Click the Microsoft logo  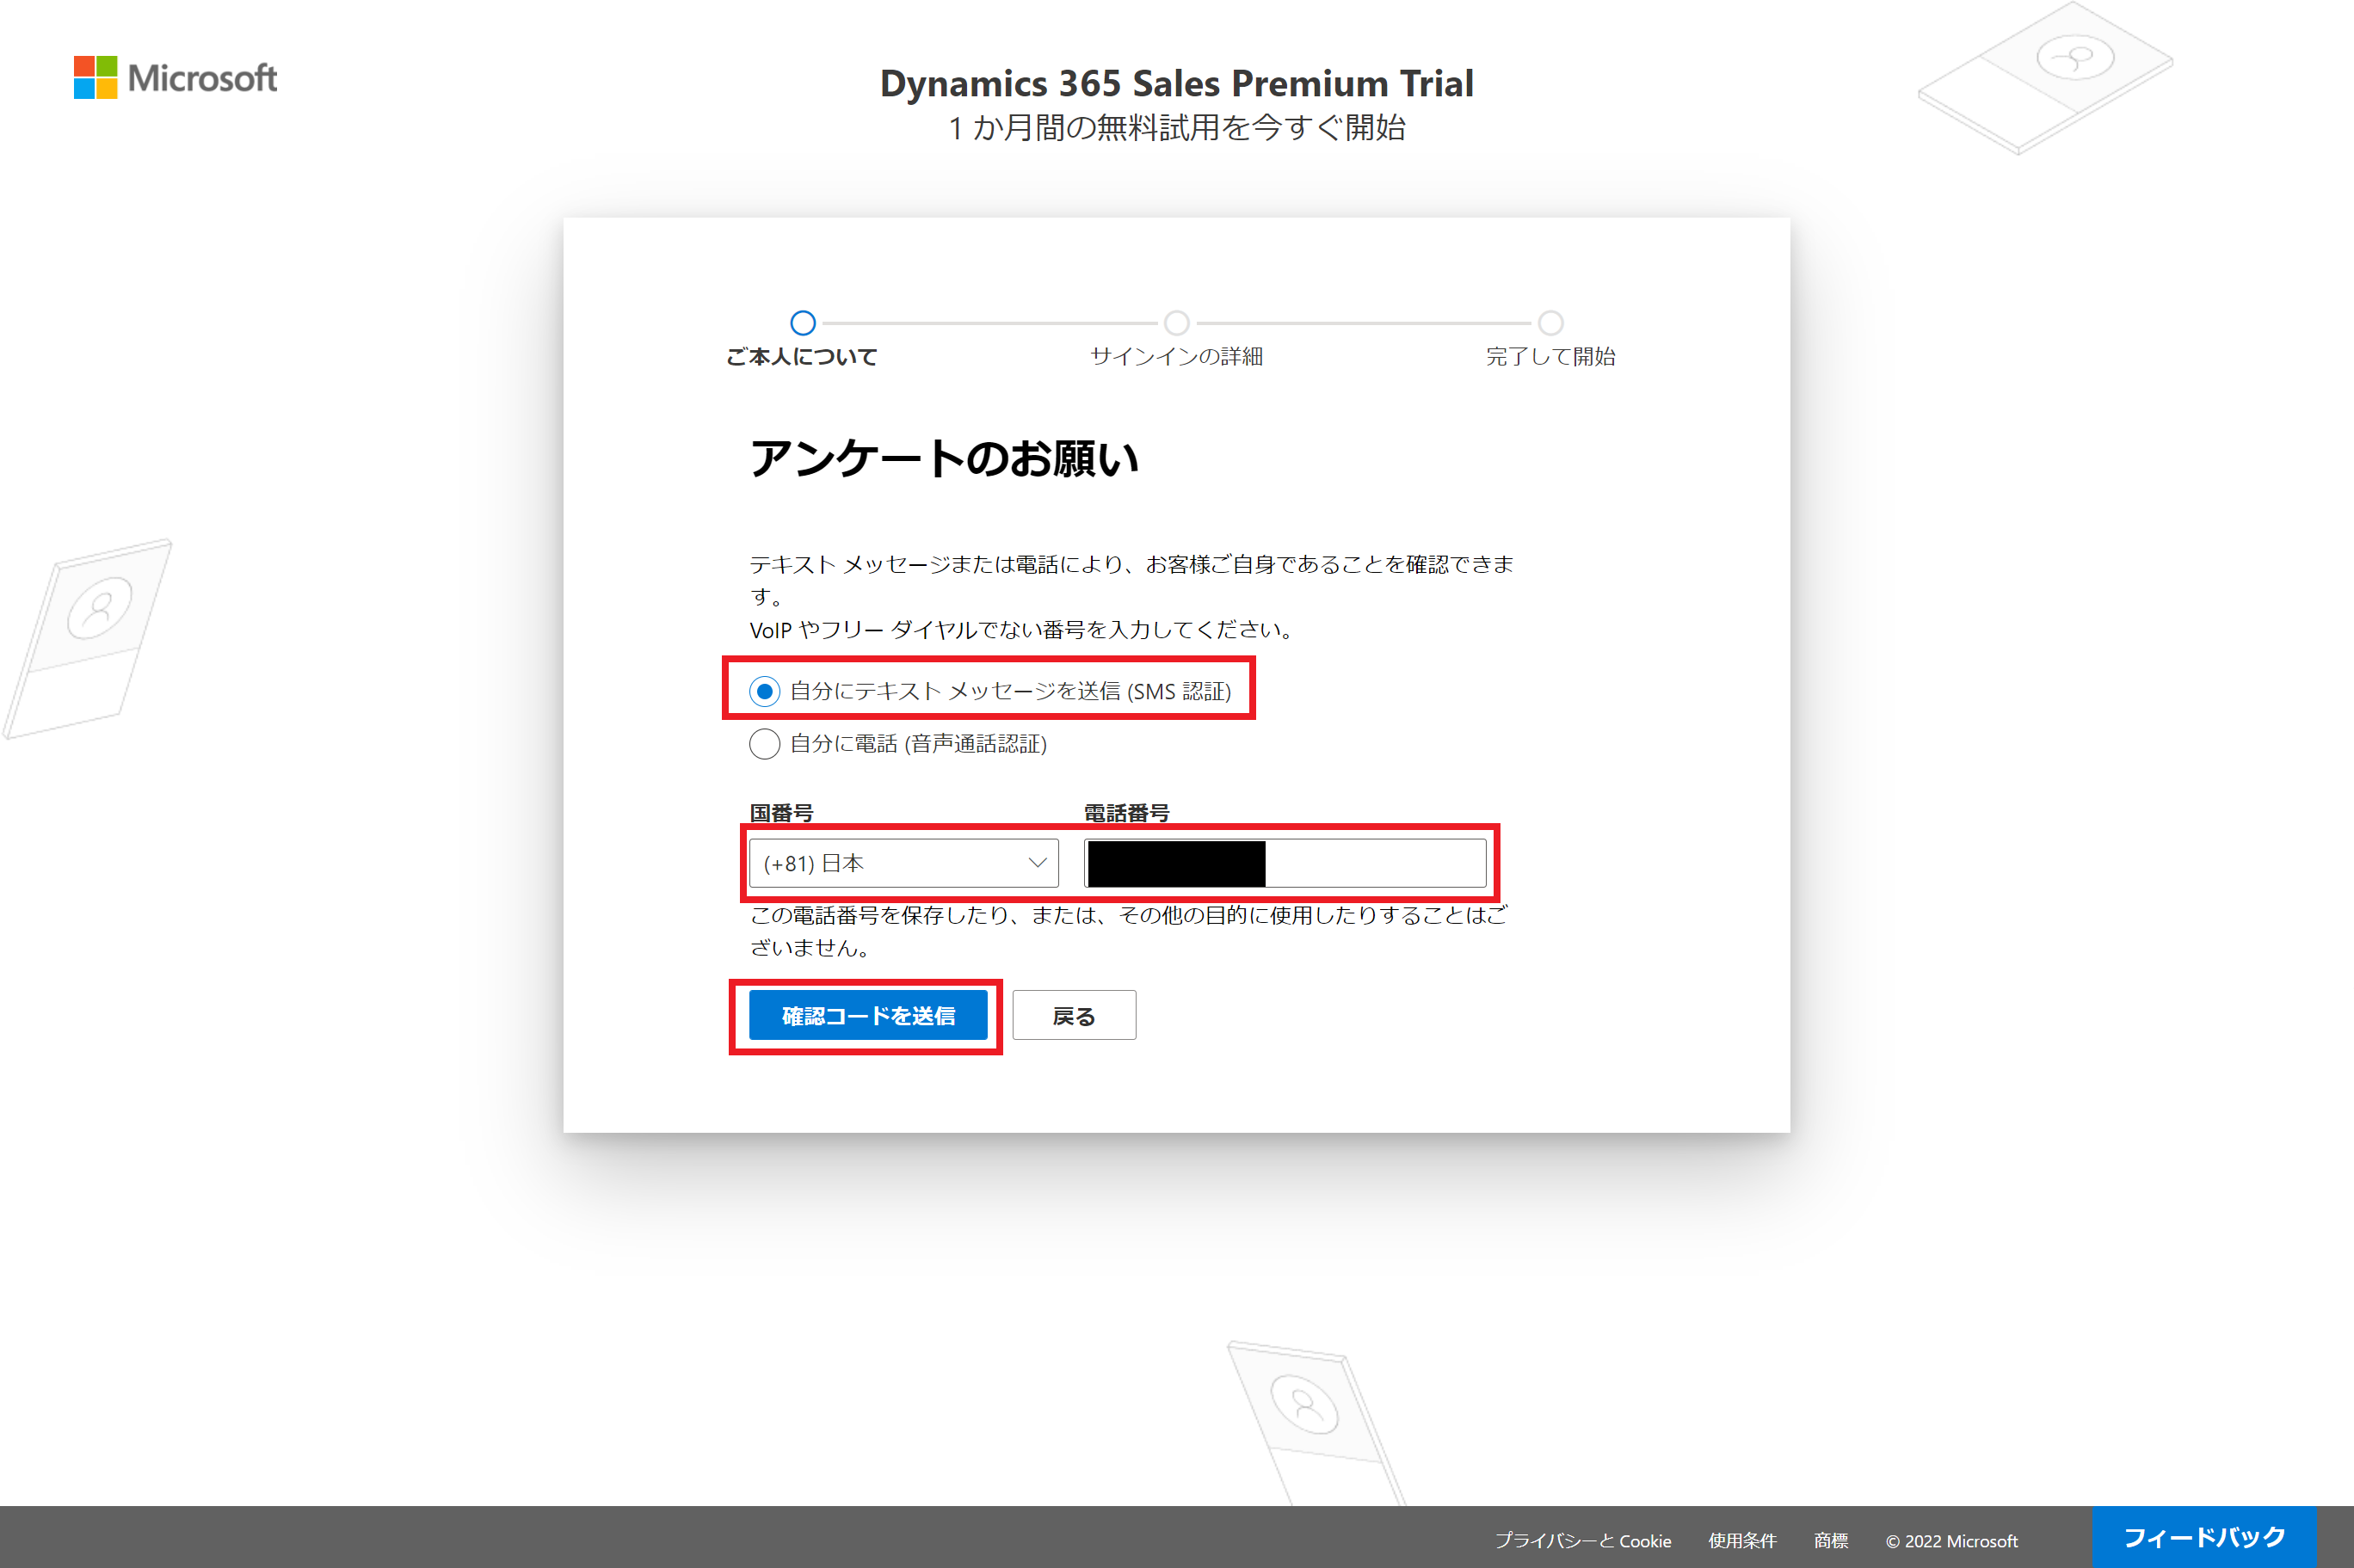click(175, 77)
